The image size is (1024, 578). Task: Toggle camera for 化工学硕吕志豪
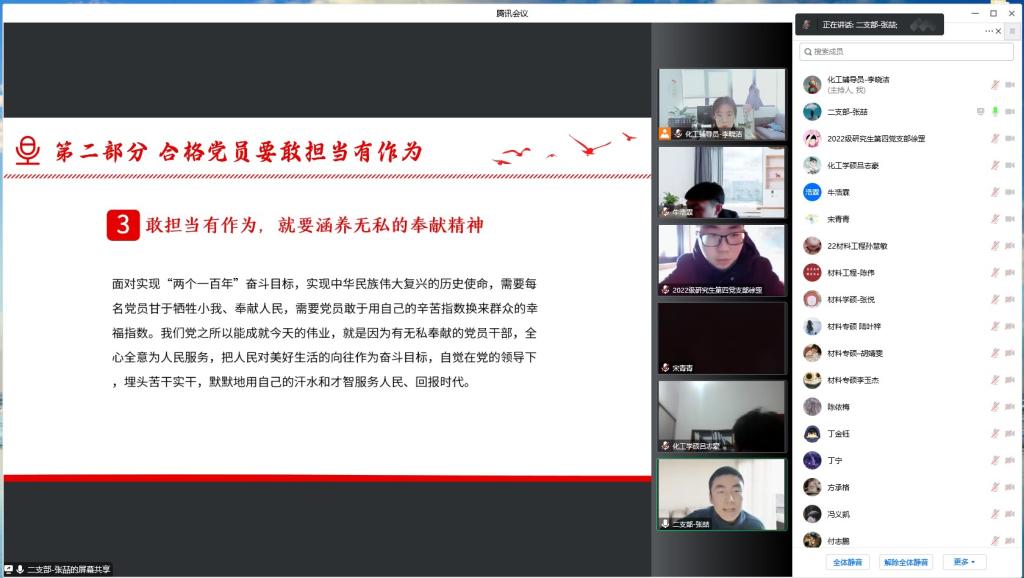1009,165
